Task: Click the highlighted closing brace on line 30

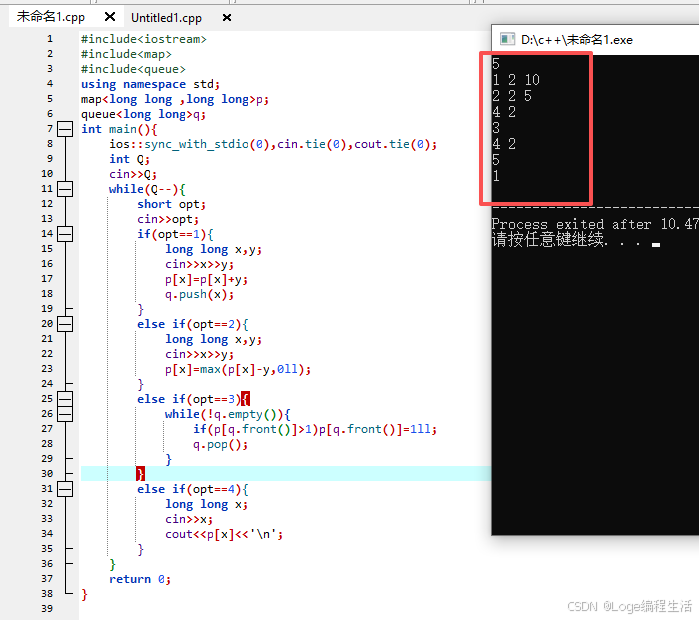Action: point(140,474)
